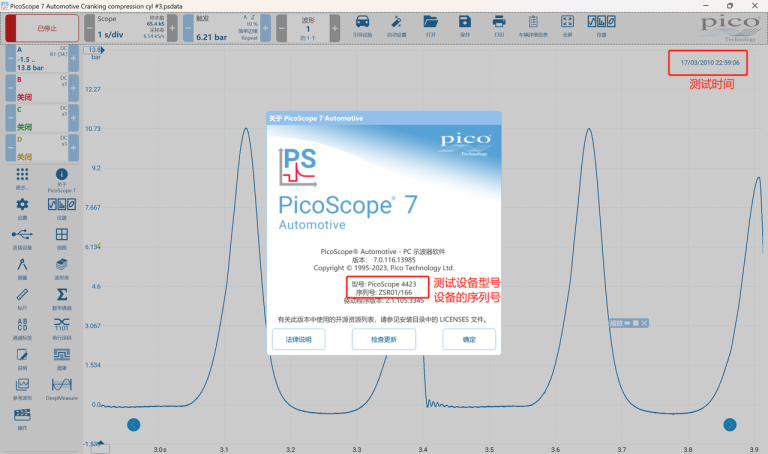Image resolution: width=768 pixels, height=454 pixels.
Task: Increase Channel C range with plus
Action: [x=73, y=118]
